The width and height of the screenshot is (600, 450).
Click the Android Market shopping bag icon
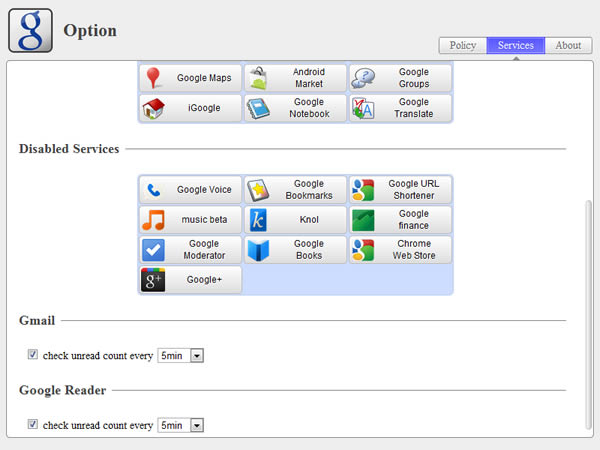pyautogui.click(x=258, y=78)
